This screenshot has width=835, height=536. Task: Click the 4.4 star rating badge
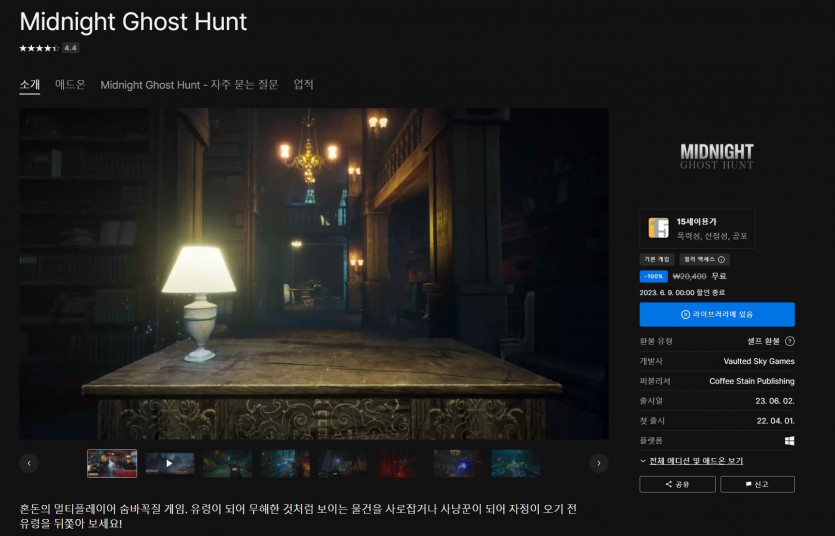70,48
